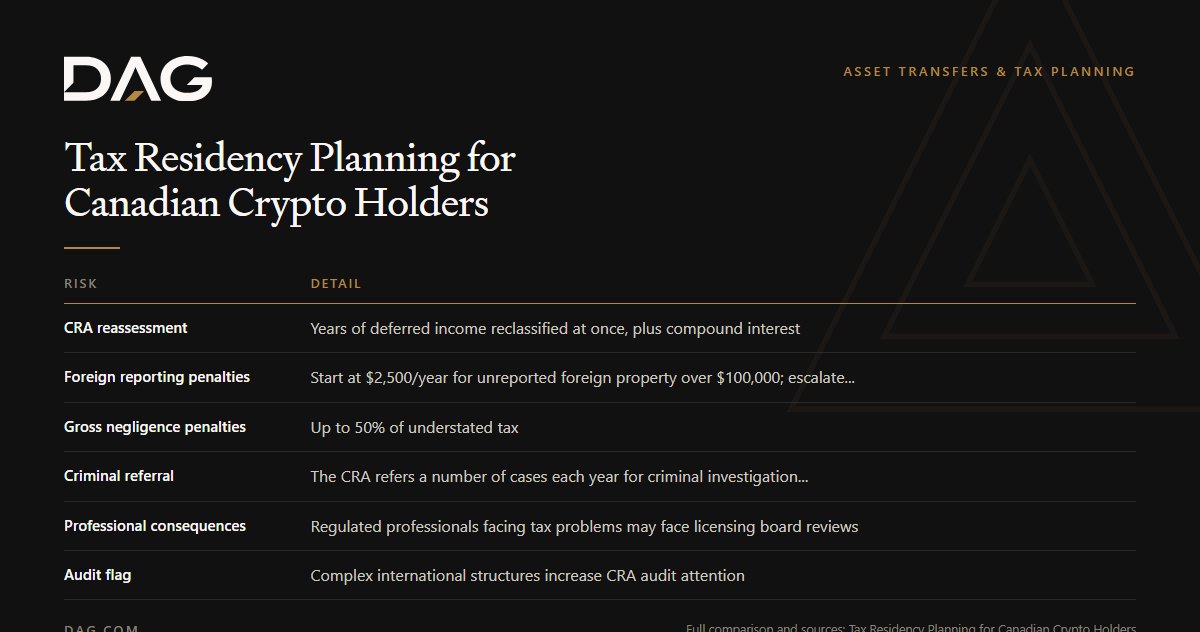Click the Professional consequences row label
The width and height of the screenshot is (1200, 632).
pos(155,526)
